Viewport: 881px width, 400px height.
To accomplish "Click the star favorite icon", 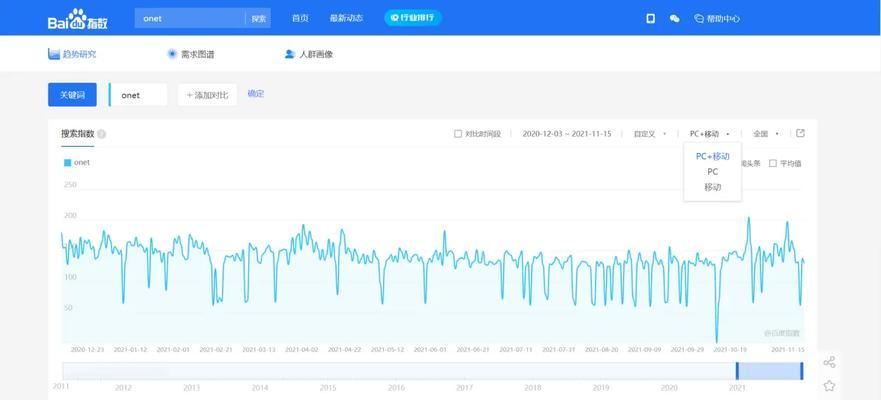I will pos(829,386).
